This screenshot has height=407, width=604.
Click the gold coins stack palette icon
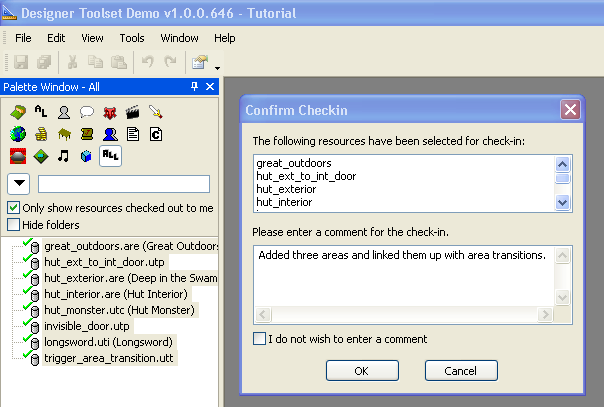[41, 134]
